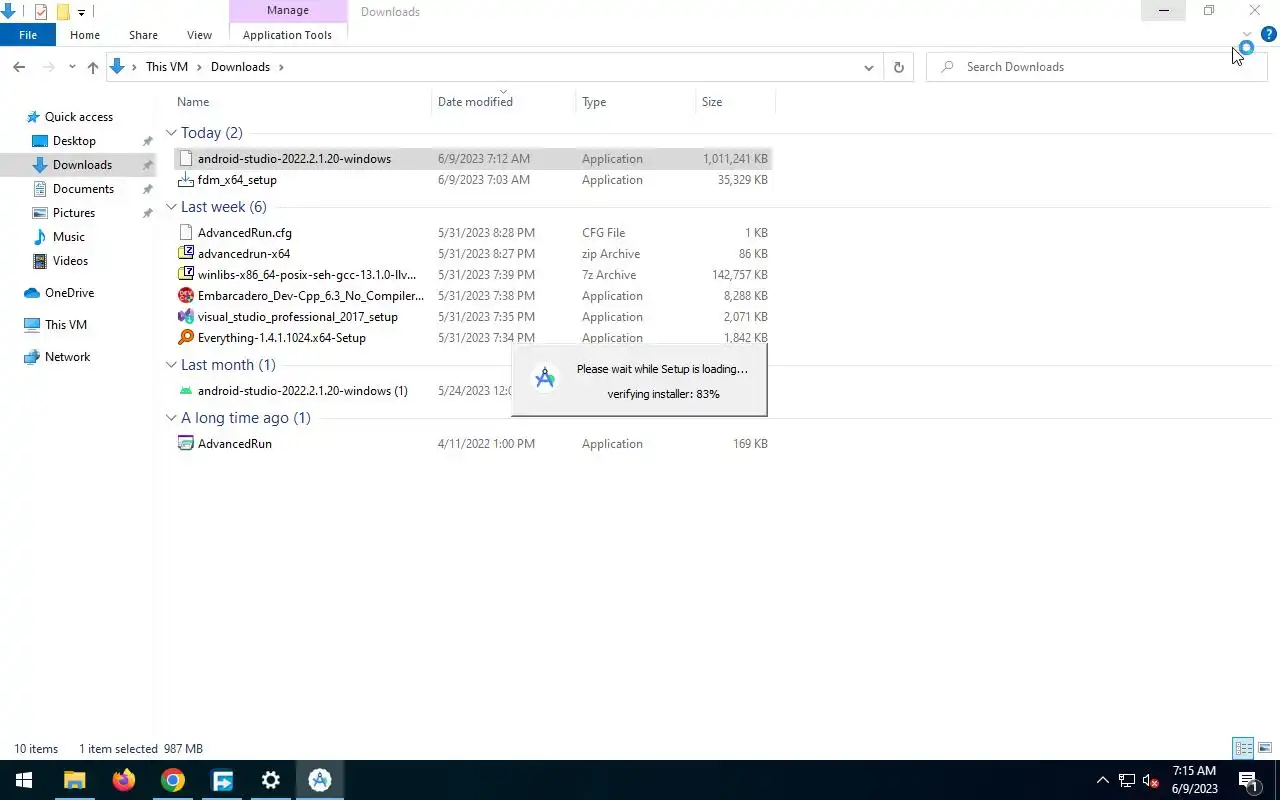Select the fdm_x64_setup file icon
Image resolution: width=1280 pixels, height=800 pixels.
pyautogui.click(x=185, y=180)
